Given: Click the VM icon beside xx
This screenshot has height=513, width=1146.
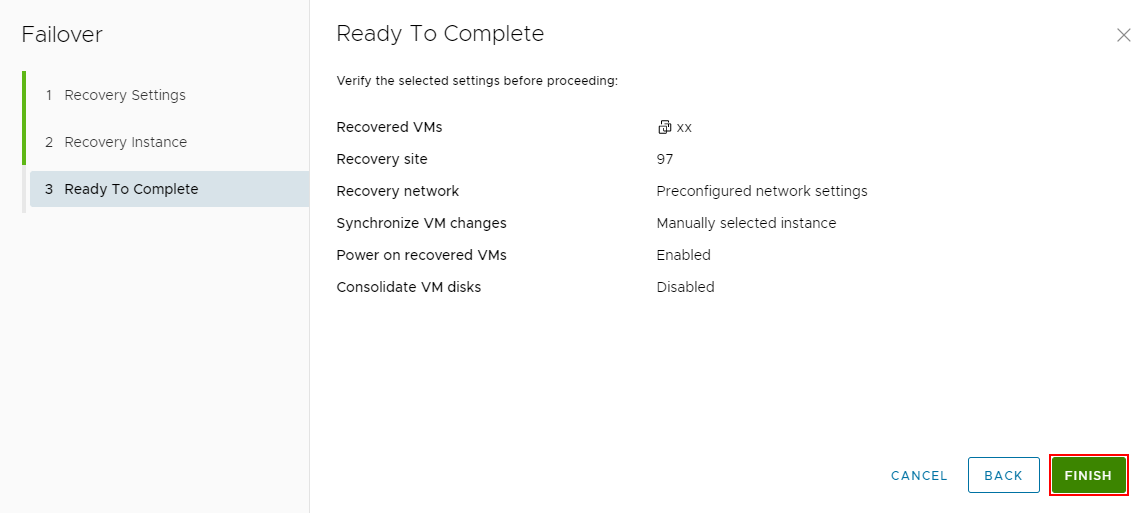Looking at the screenshot, I should pyautogui.click(x=664, y=127).
